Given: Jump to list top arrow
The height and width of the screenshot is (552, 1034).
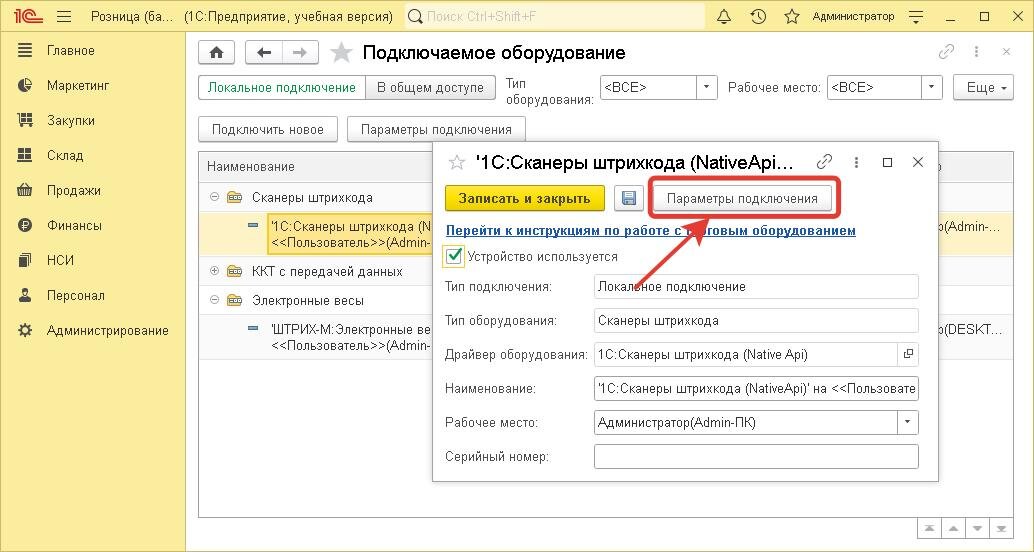Looking at the screenshot, I should (929, 528).
